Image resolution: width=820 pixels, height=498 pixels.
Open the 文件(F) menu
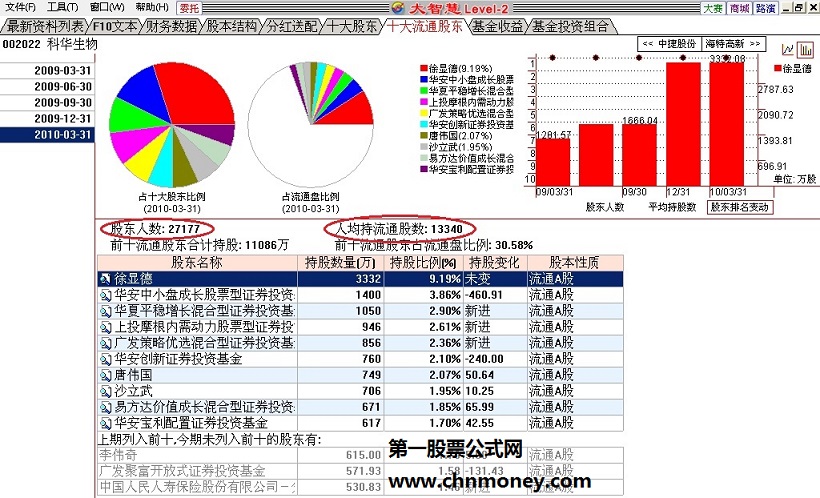pyautogui.click(x=20, y=7)
